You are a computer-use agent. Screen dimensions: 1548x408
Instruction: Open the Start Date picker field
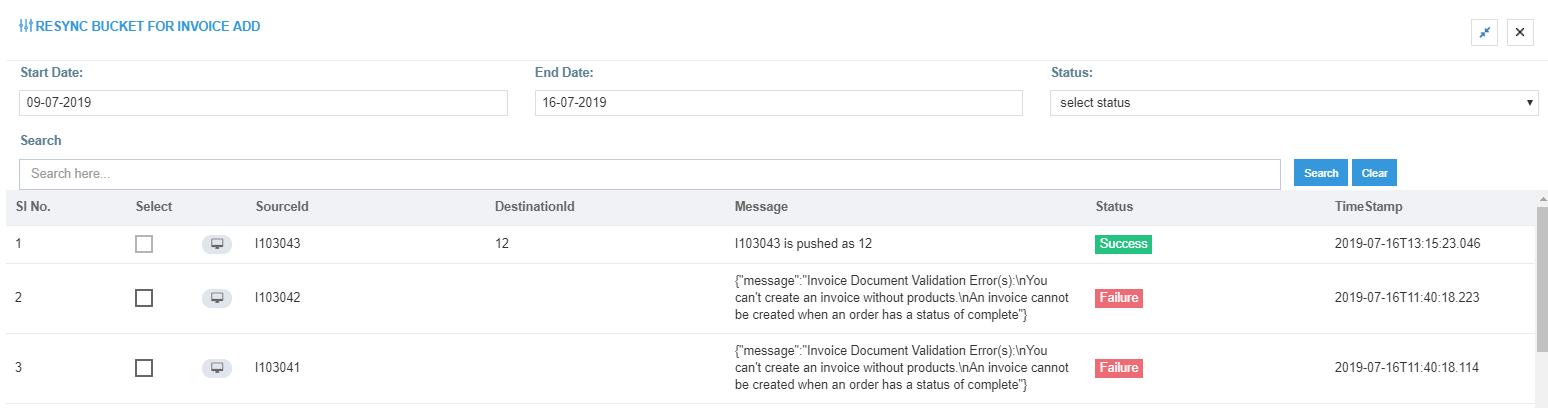pos(263,103)
